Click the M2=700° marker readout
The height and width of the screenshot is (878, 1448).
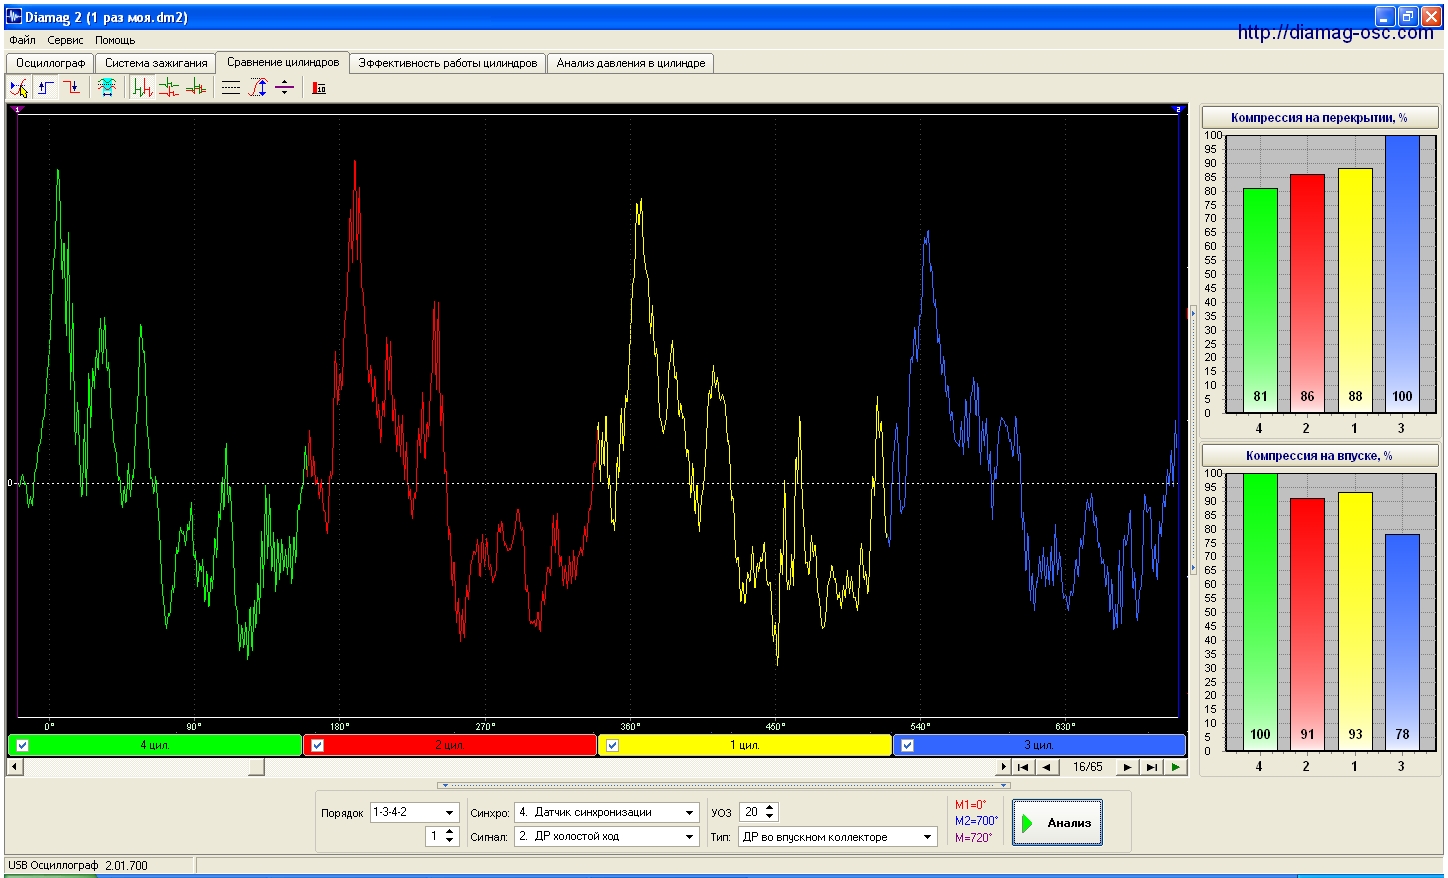pos(976,821)
